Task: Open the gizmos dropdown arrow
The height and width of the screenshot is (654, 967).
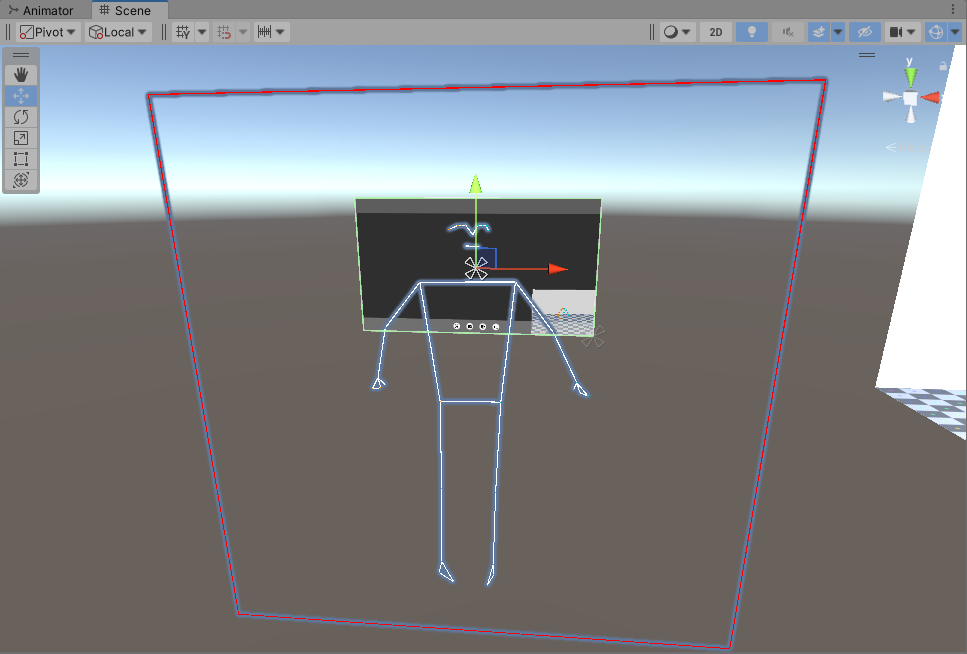Action: point(955,32)
